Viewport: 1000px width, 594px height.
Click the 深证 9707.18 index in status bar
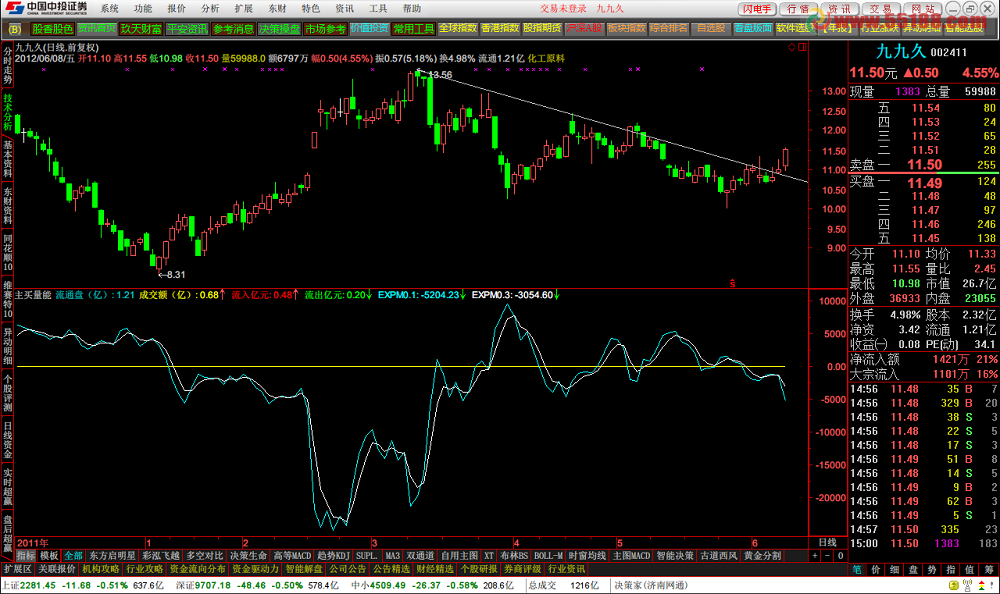204,585
